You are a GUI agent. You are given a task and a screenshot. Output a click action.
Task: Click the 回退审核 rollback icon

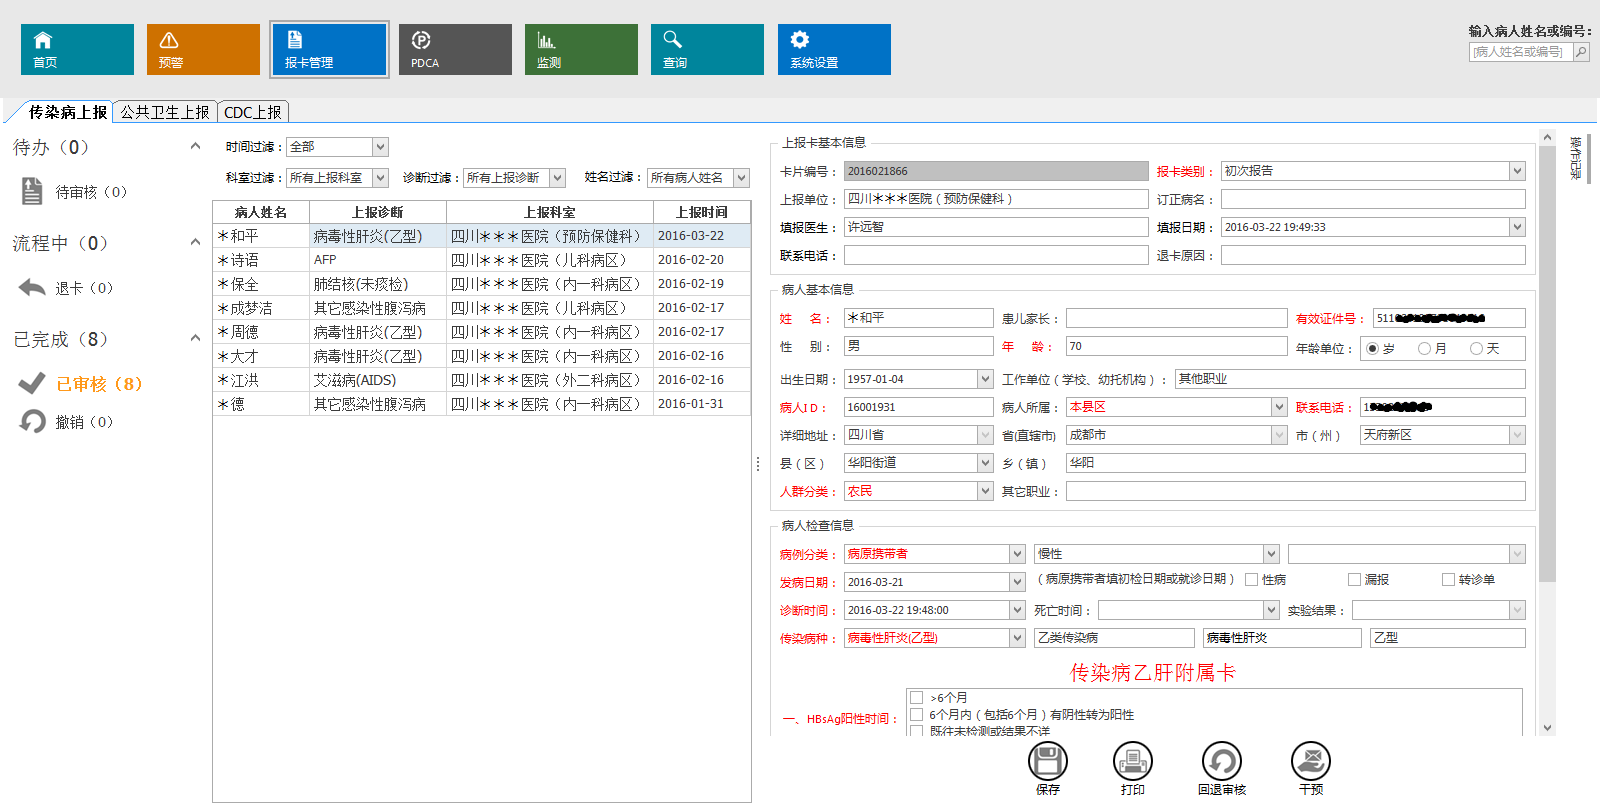1221,761
